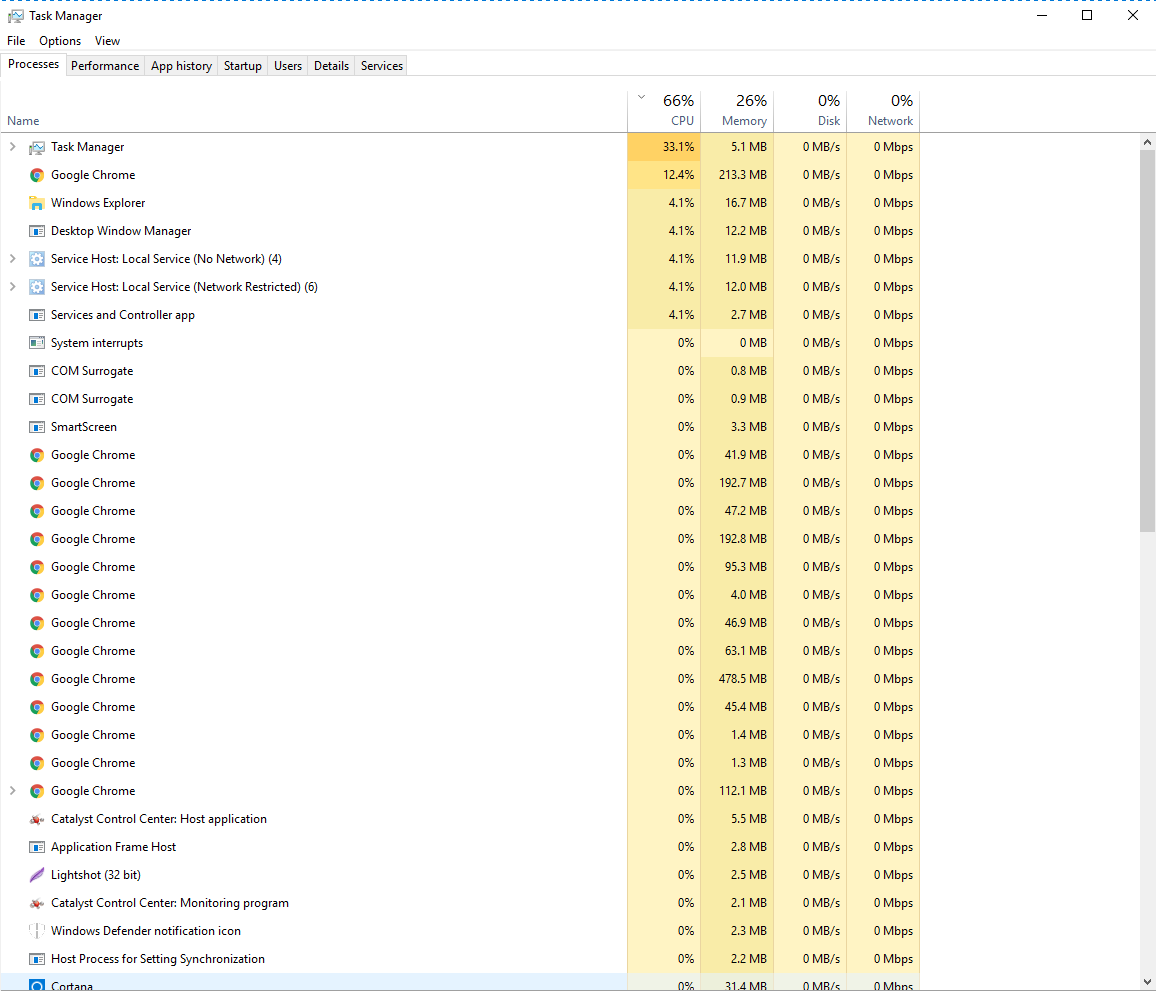
Task: Click the Windows Defender notification shield icon
Action: point(36,932)
